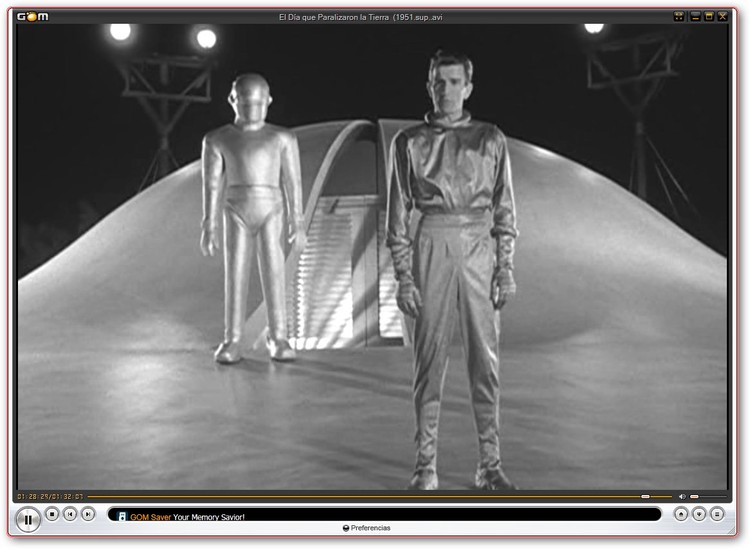
Task: Close the GOM Player window
Action: (x=723, y=17)
